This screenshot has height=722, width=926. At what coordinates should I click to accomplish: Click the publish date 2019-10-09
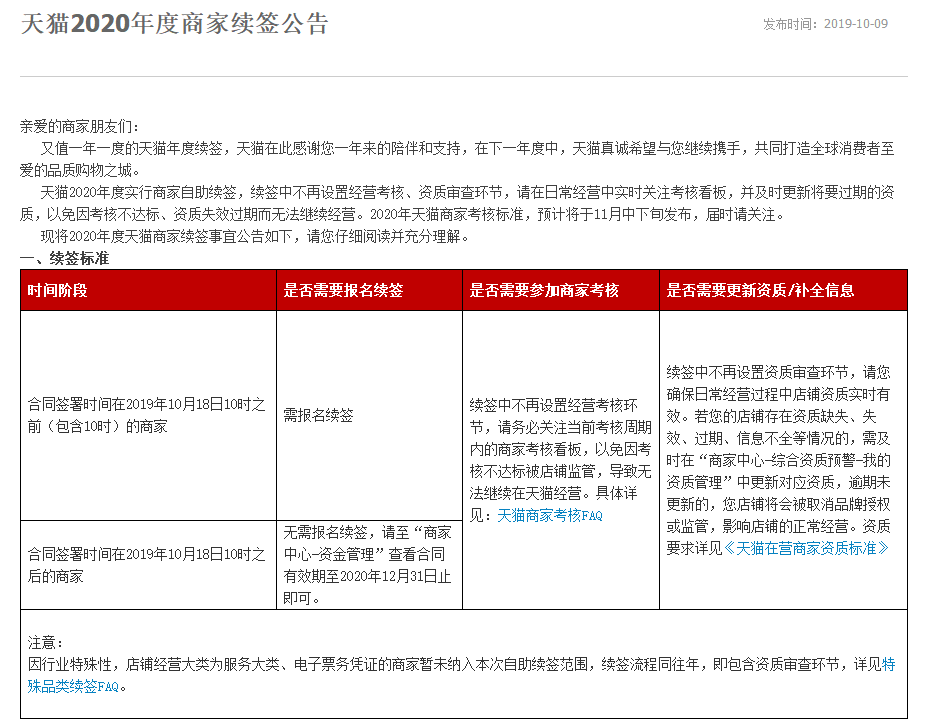coord(856,24)
